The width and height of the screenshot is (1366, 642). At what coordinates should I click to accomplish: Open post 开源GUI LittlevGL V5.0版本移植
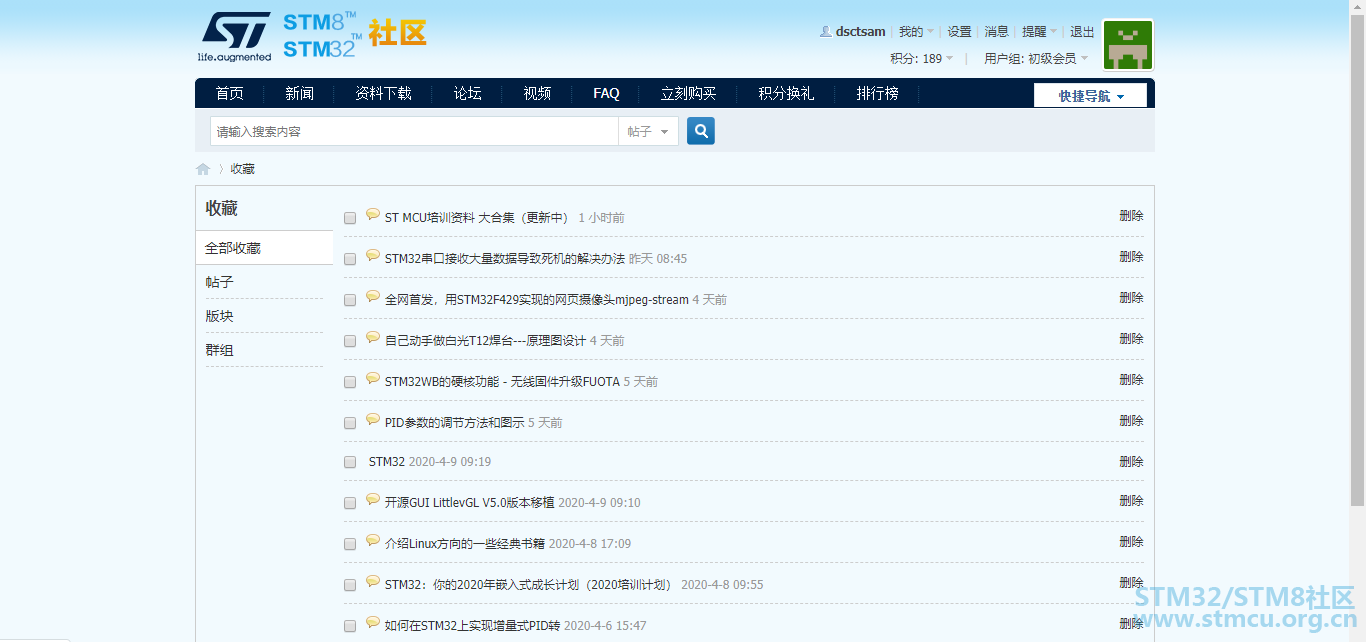469,503
